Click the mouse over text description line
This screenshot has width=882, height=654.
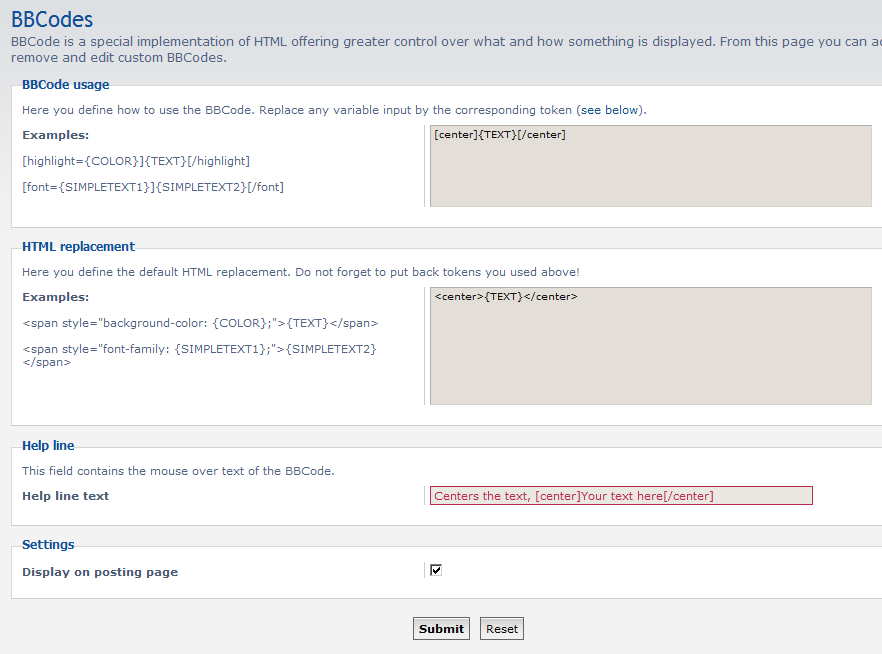[178, 471]
